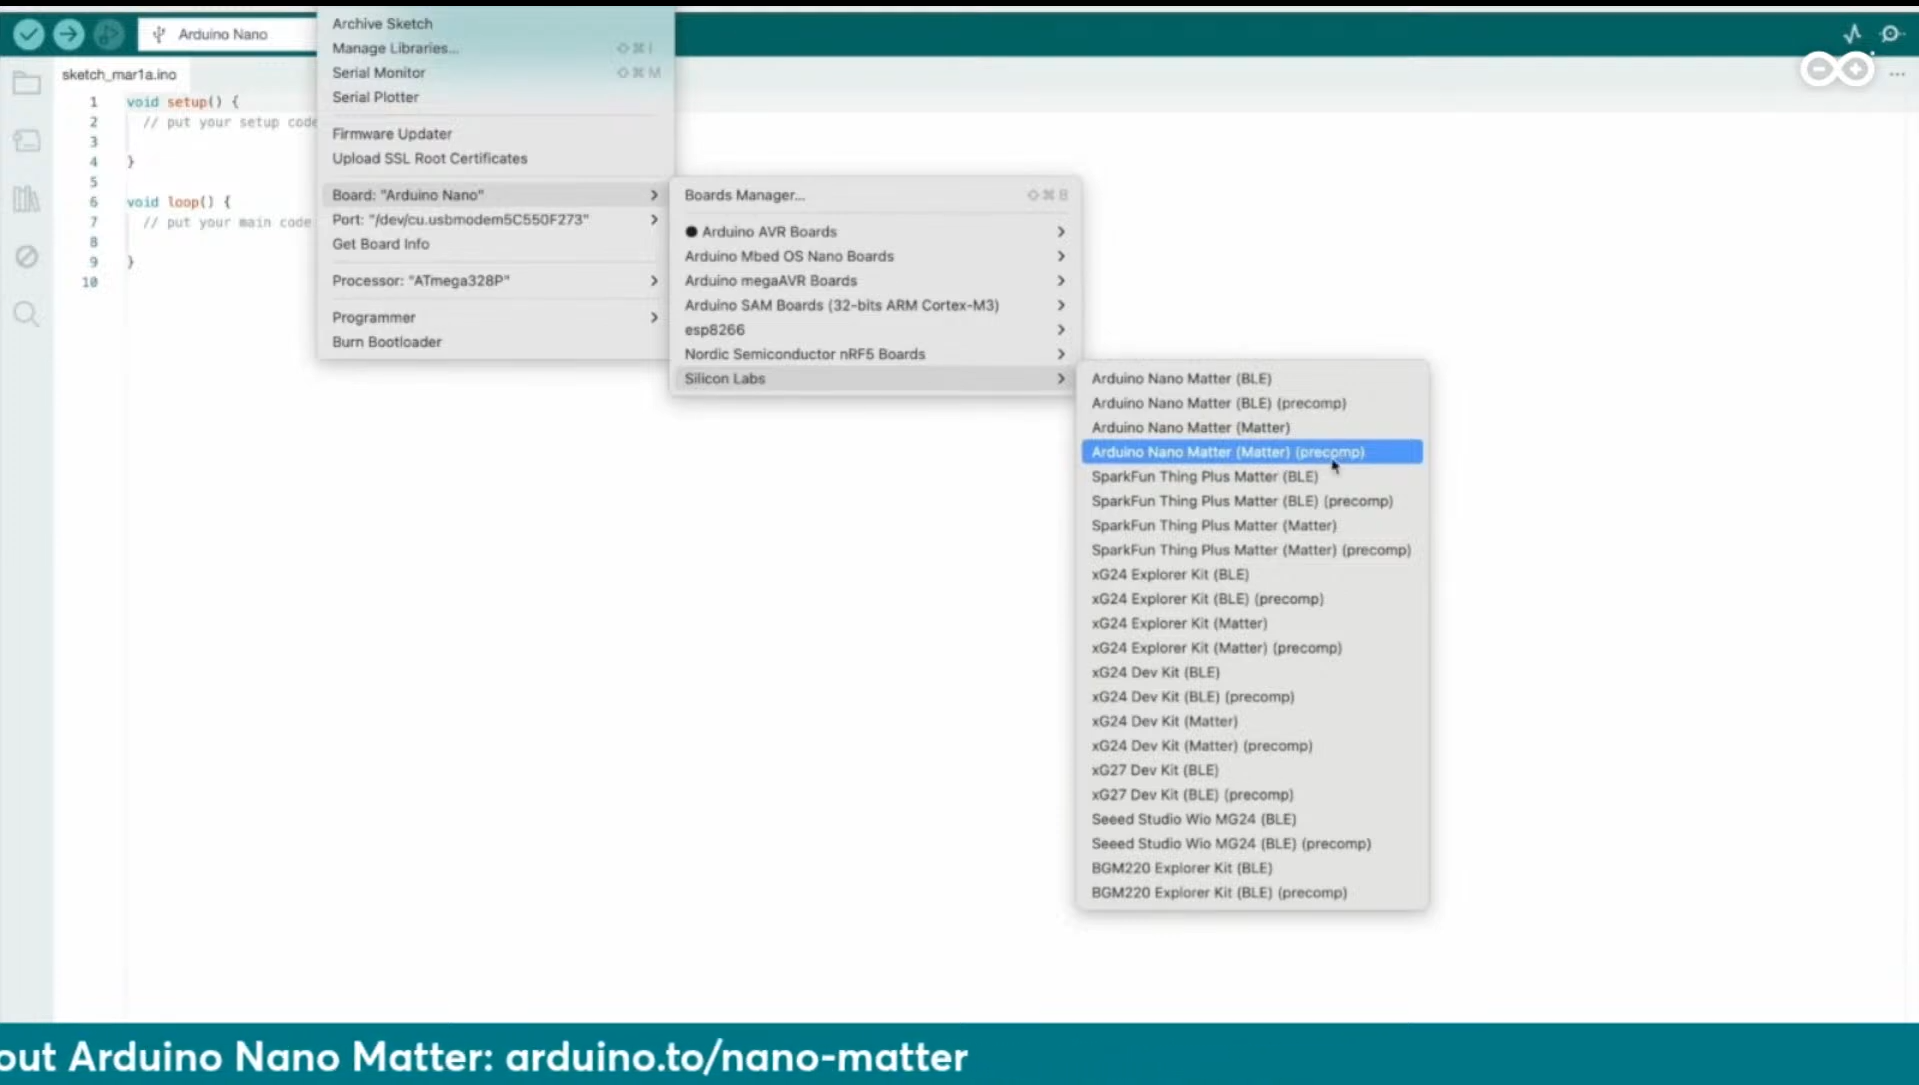Viewport: 1919px width, 1085px height.
Task: Select Seeed Studio Wio MG24 (BLE) (precomp)
Action: pos(1252,844)
